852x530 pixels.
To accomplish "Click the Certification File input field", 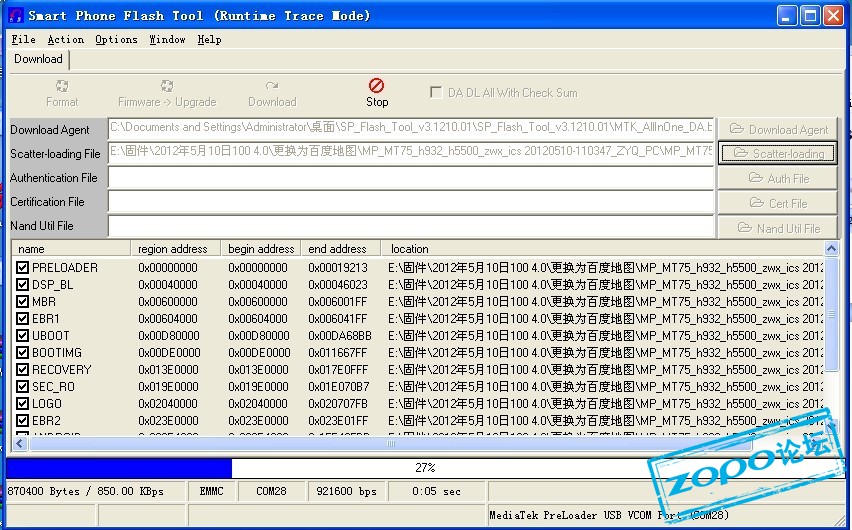I will 411,202.
